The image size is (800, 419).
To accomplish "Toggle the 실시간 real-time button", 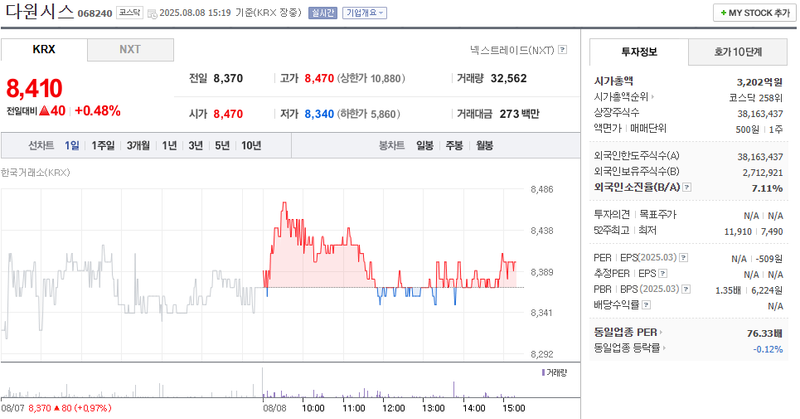I will click(x=322, y=13).
